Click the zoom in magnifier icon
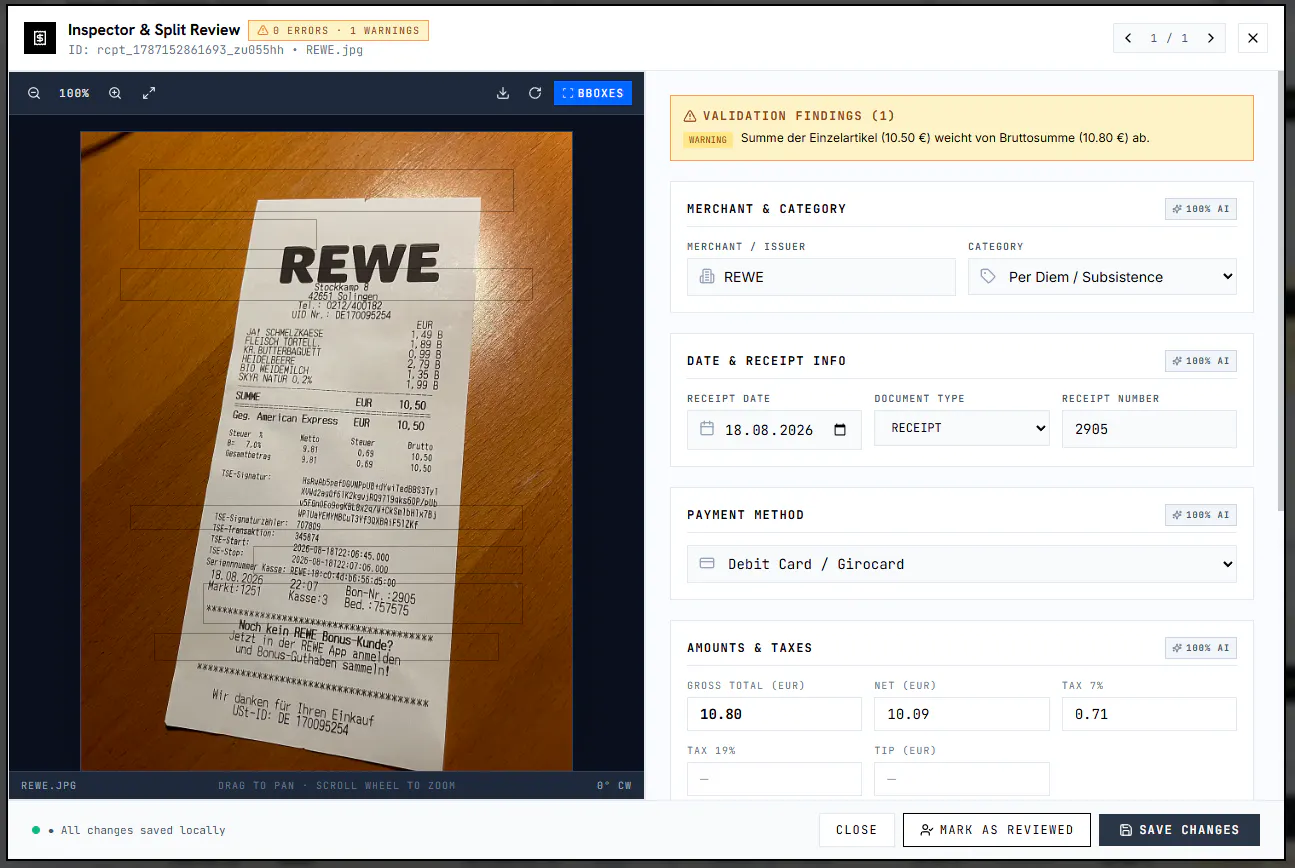This screenshot has width=1295, height=868. [x=115, y=93]
